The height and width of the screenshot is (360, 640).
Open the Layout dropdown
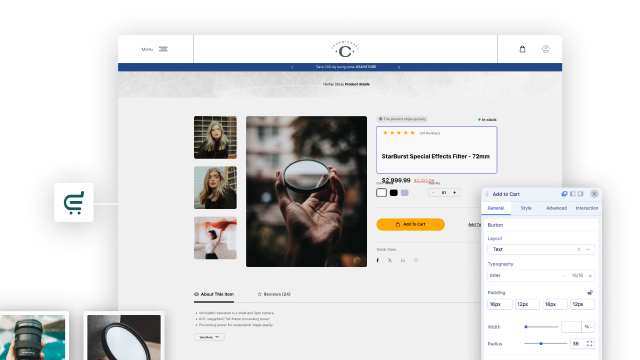click(x=541, y=249)
